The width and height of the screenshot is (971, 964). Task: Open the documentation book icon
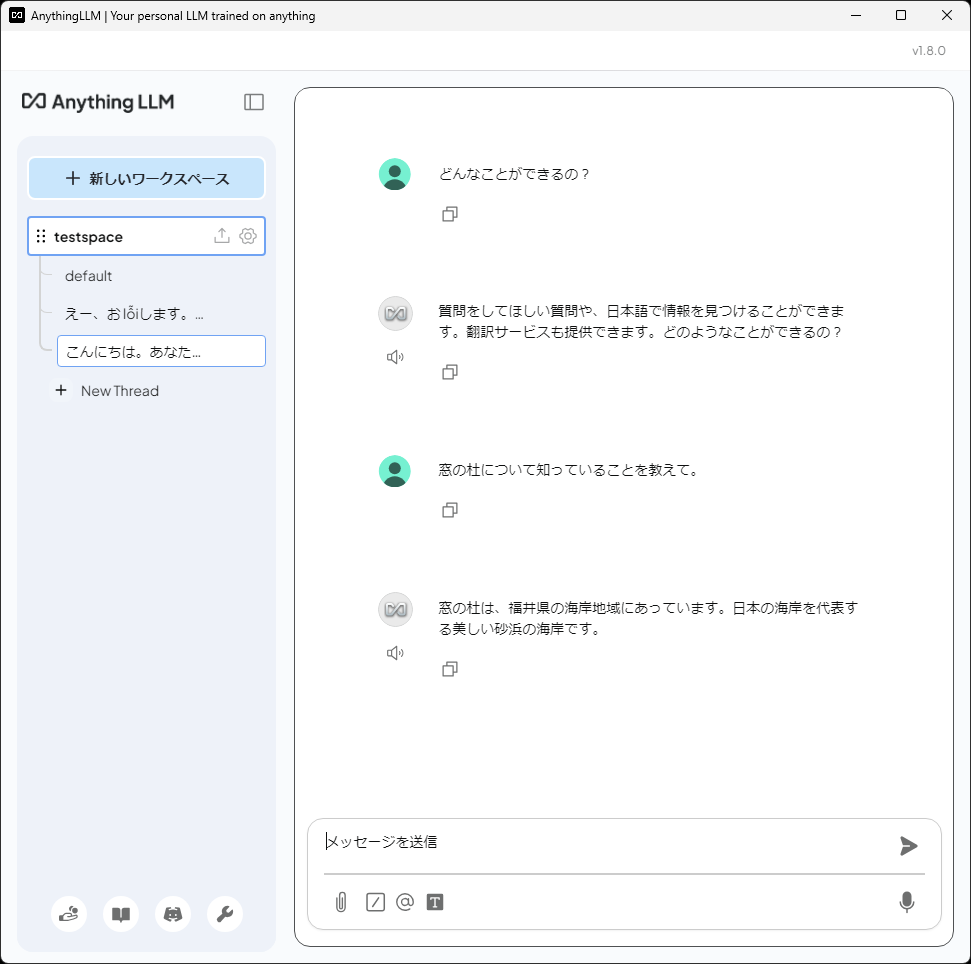point(120,914)
